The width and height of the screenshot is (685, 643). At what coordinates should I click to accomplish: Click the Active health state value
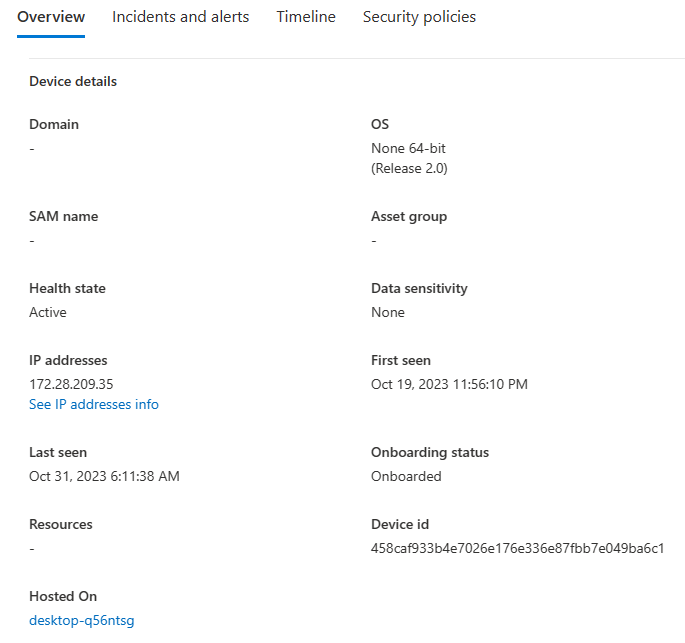pos(48,312)
